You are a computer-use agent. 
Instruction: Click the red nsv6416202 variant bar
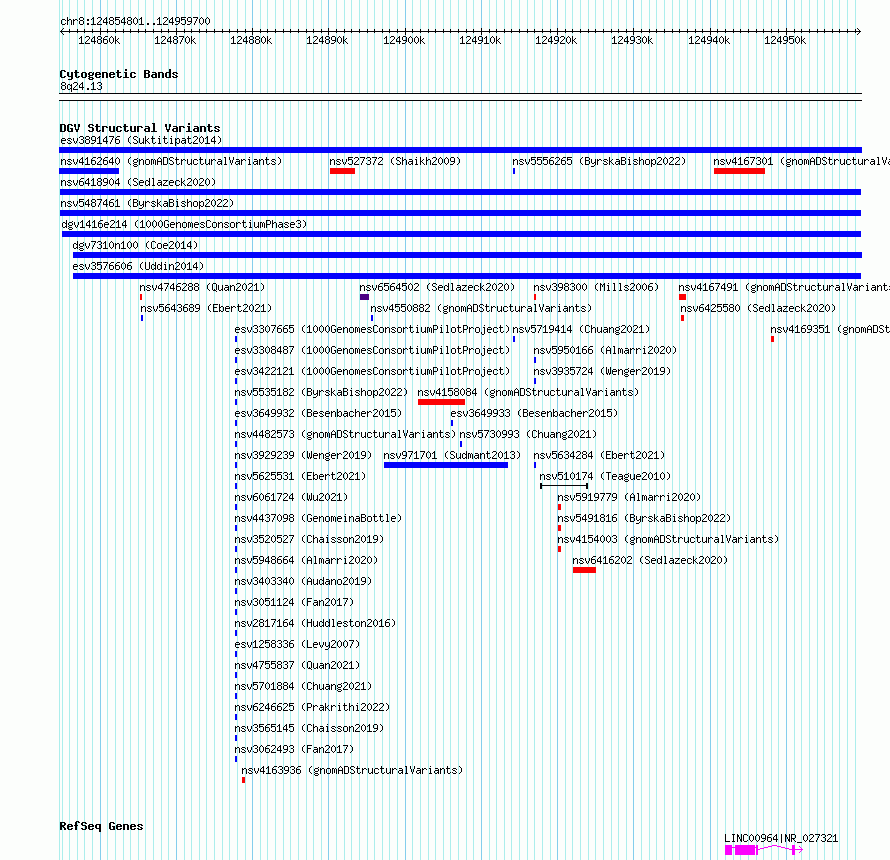tap(584, 570)
